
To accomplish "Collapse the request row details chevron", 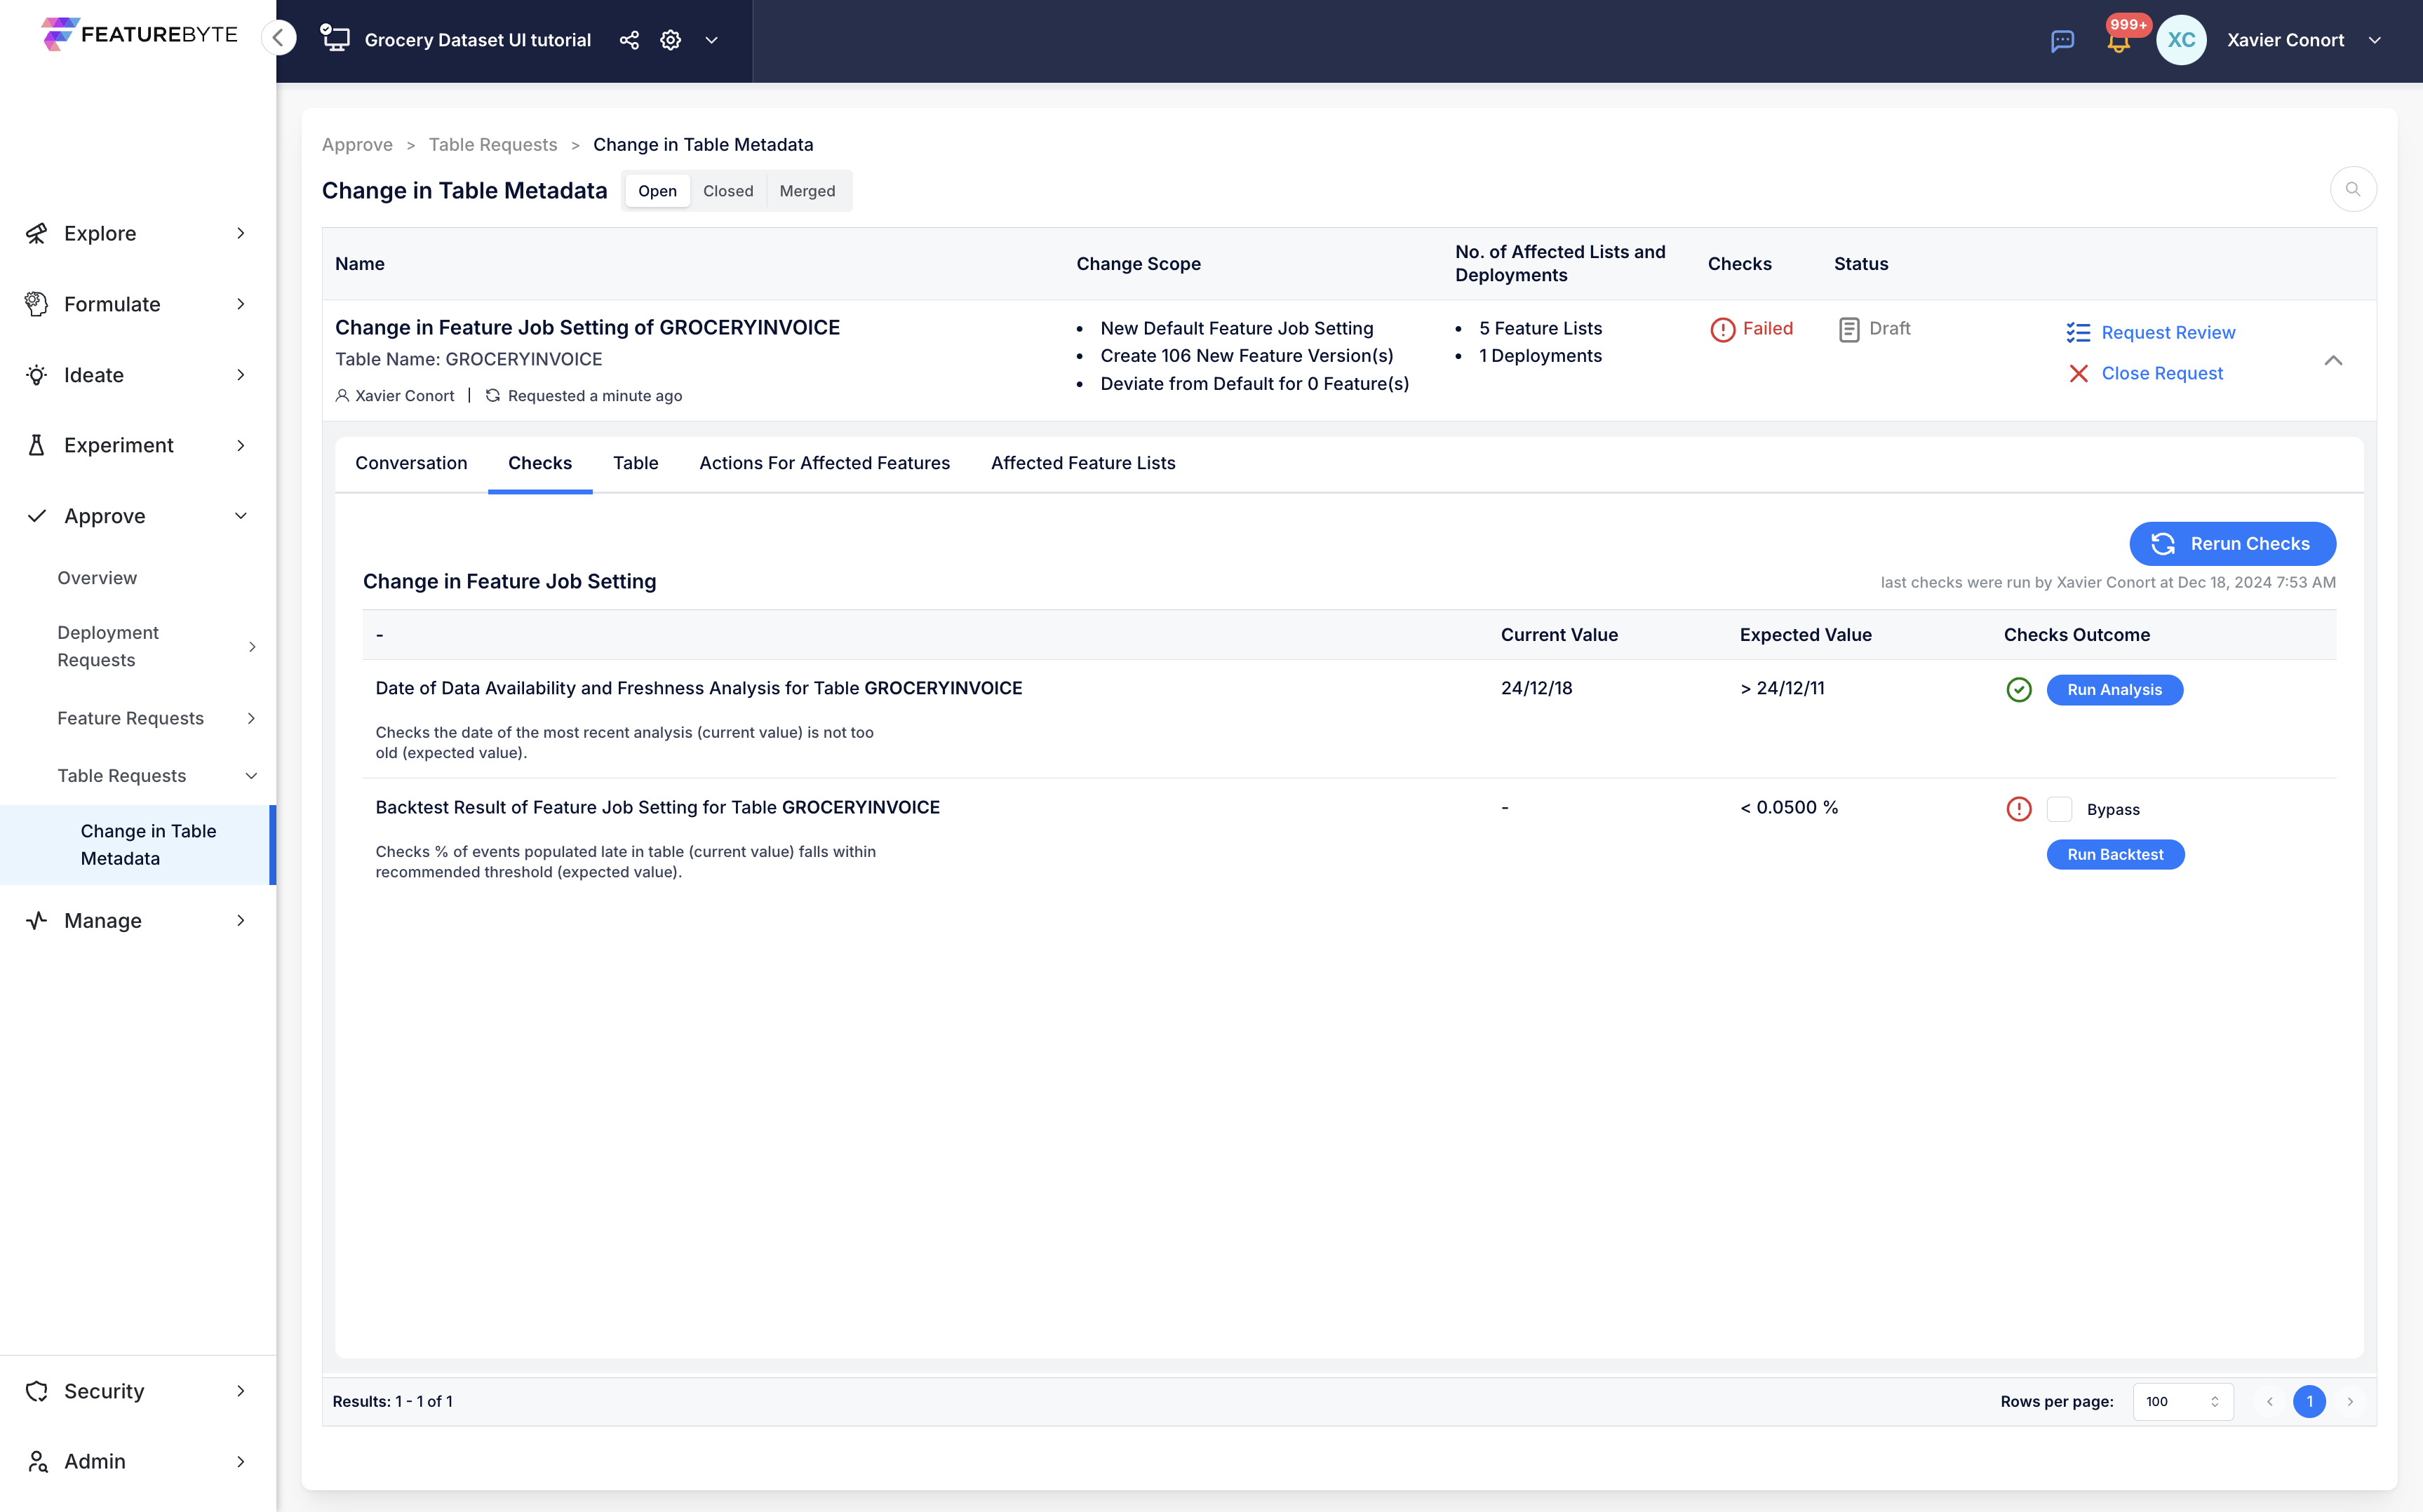I will 2333,360.
